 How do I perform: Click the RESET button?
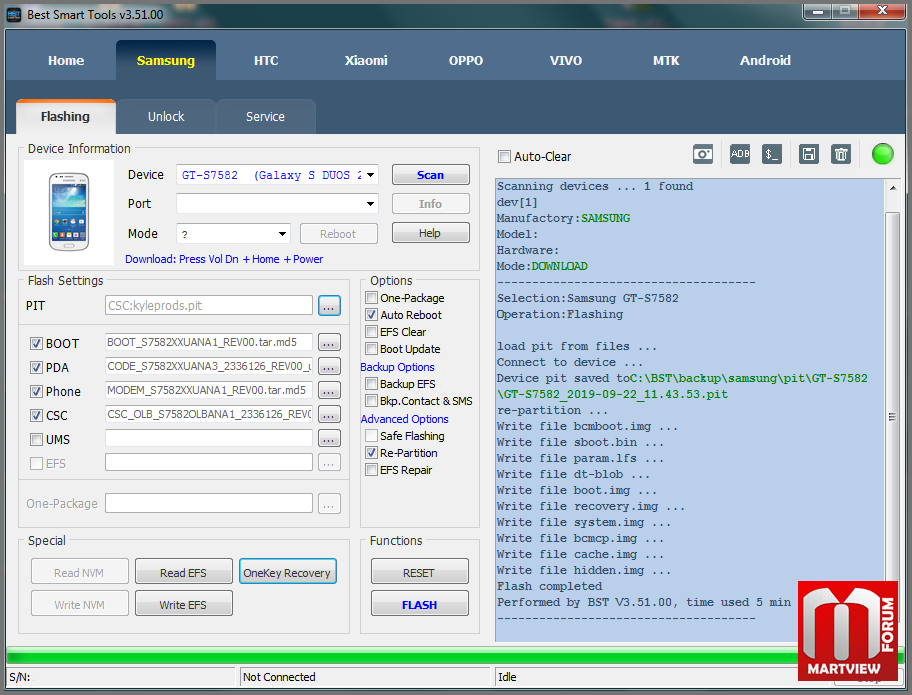(419, 573)
